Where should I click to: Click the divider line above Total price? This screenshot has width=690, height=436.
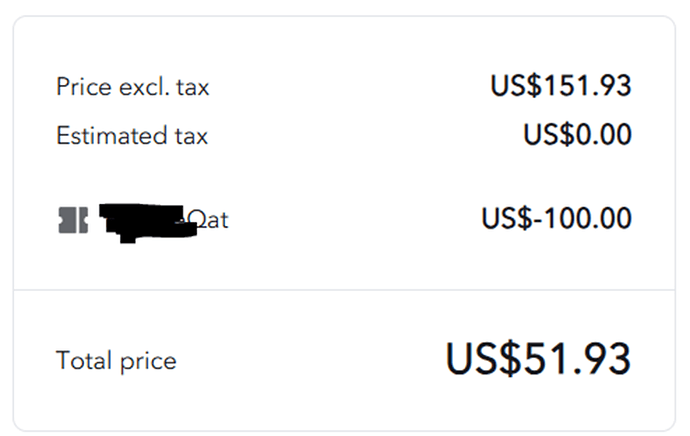tap(345, 291)
